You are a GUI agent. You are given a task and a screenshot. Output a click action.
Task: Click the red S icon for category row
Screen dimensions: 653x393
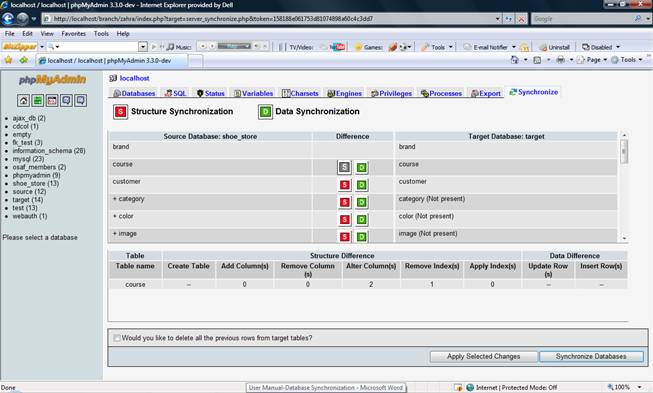point(344,202)
